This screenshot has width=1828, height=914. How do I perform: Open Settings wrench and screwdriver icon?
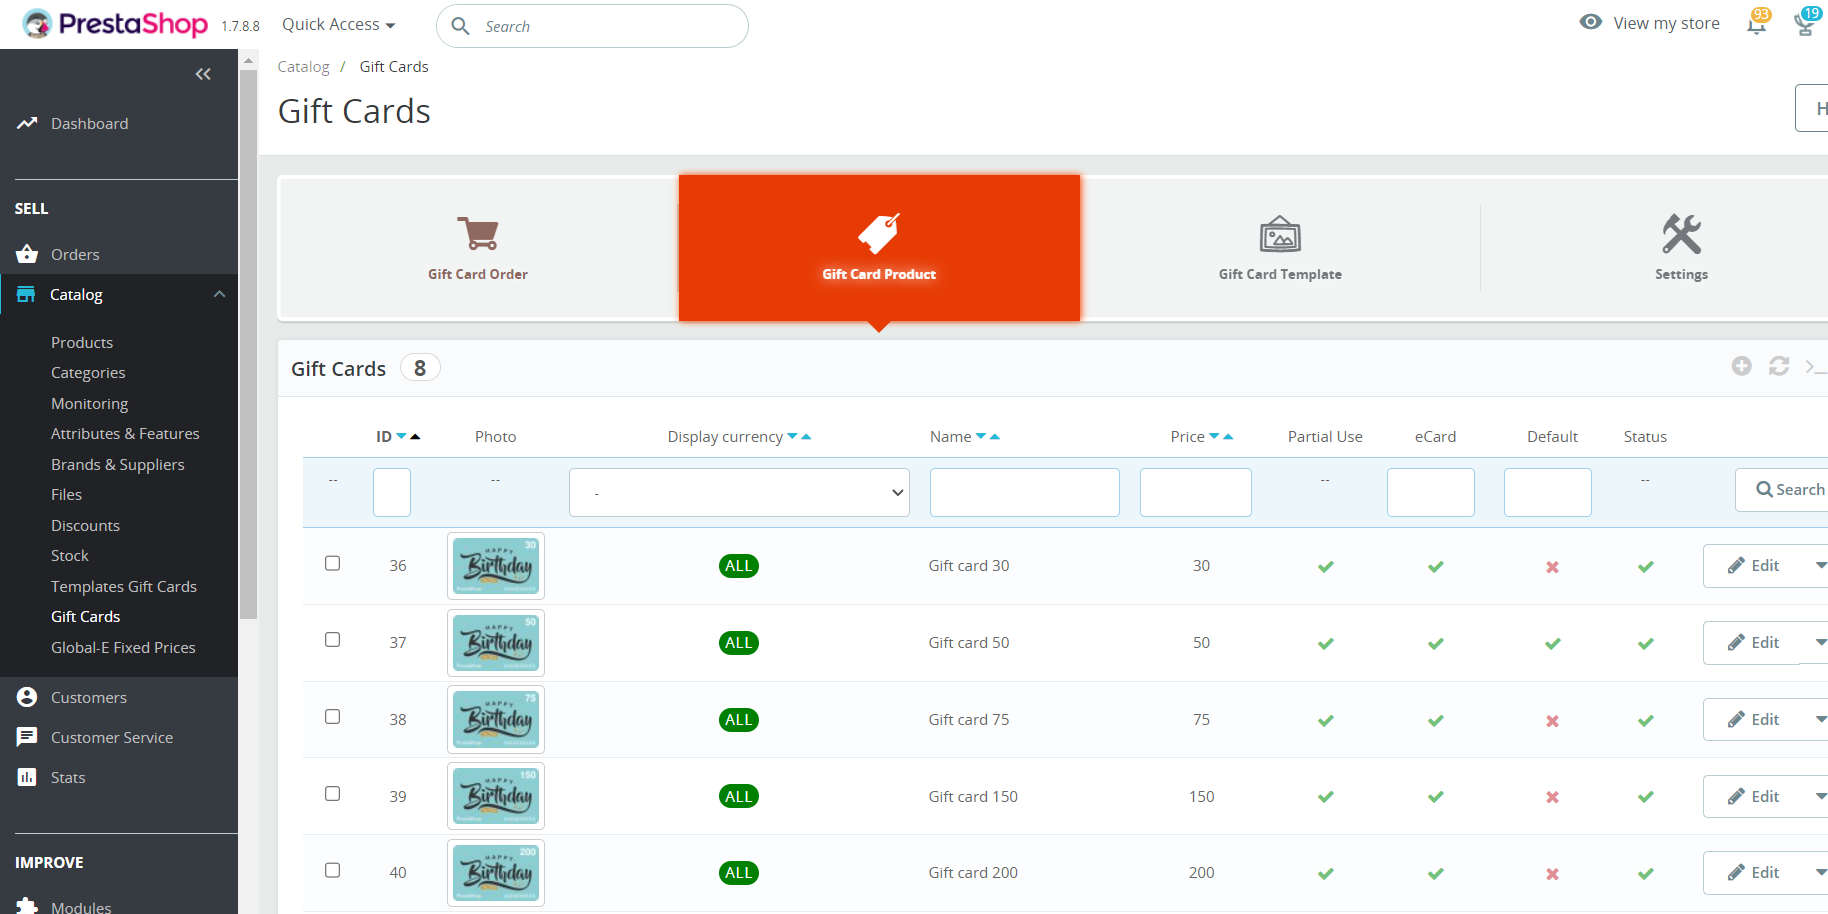tap(1681, 235)
